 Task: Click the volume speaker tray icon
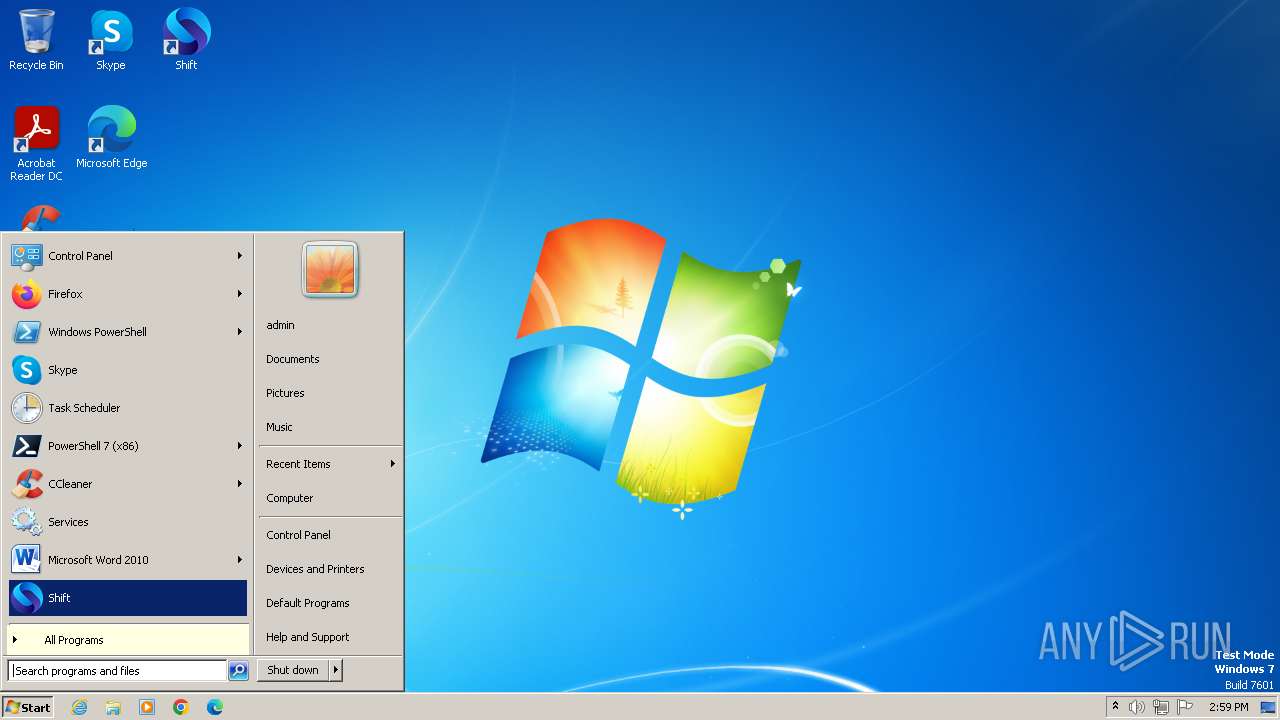(x=1137, y=707)
